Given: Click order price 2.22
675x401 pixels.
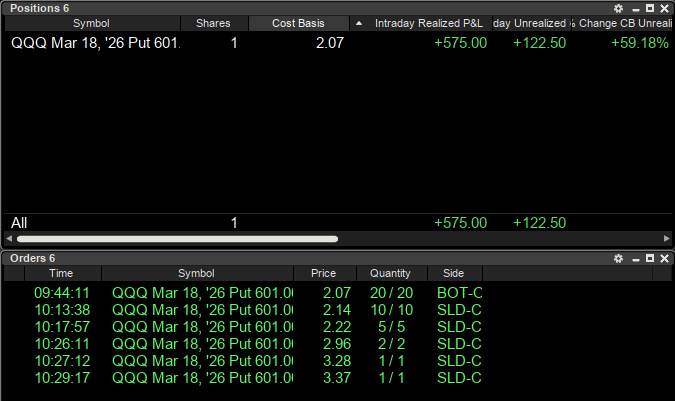Looking at the screenshot, I should (x=337, y=327).
